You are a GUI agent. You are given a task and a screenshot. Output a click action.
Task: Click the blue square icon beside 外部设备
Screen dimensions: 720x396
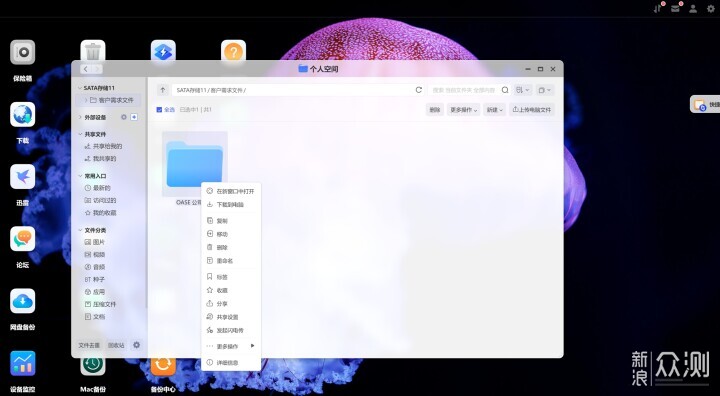click(134, 117)
